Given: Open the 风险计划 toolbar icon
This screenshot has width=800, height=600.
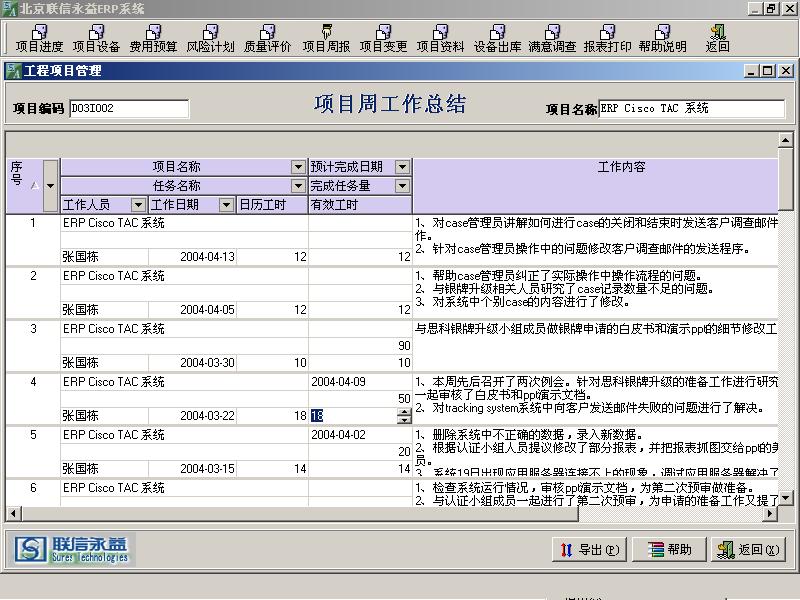Looking at the screenshot, I should tap(210, 39).
